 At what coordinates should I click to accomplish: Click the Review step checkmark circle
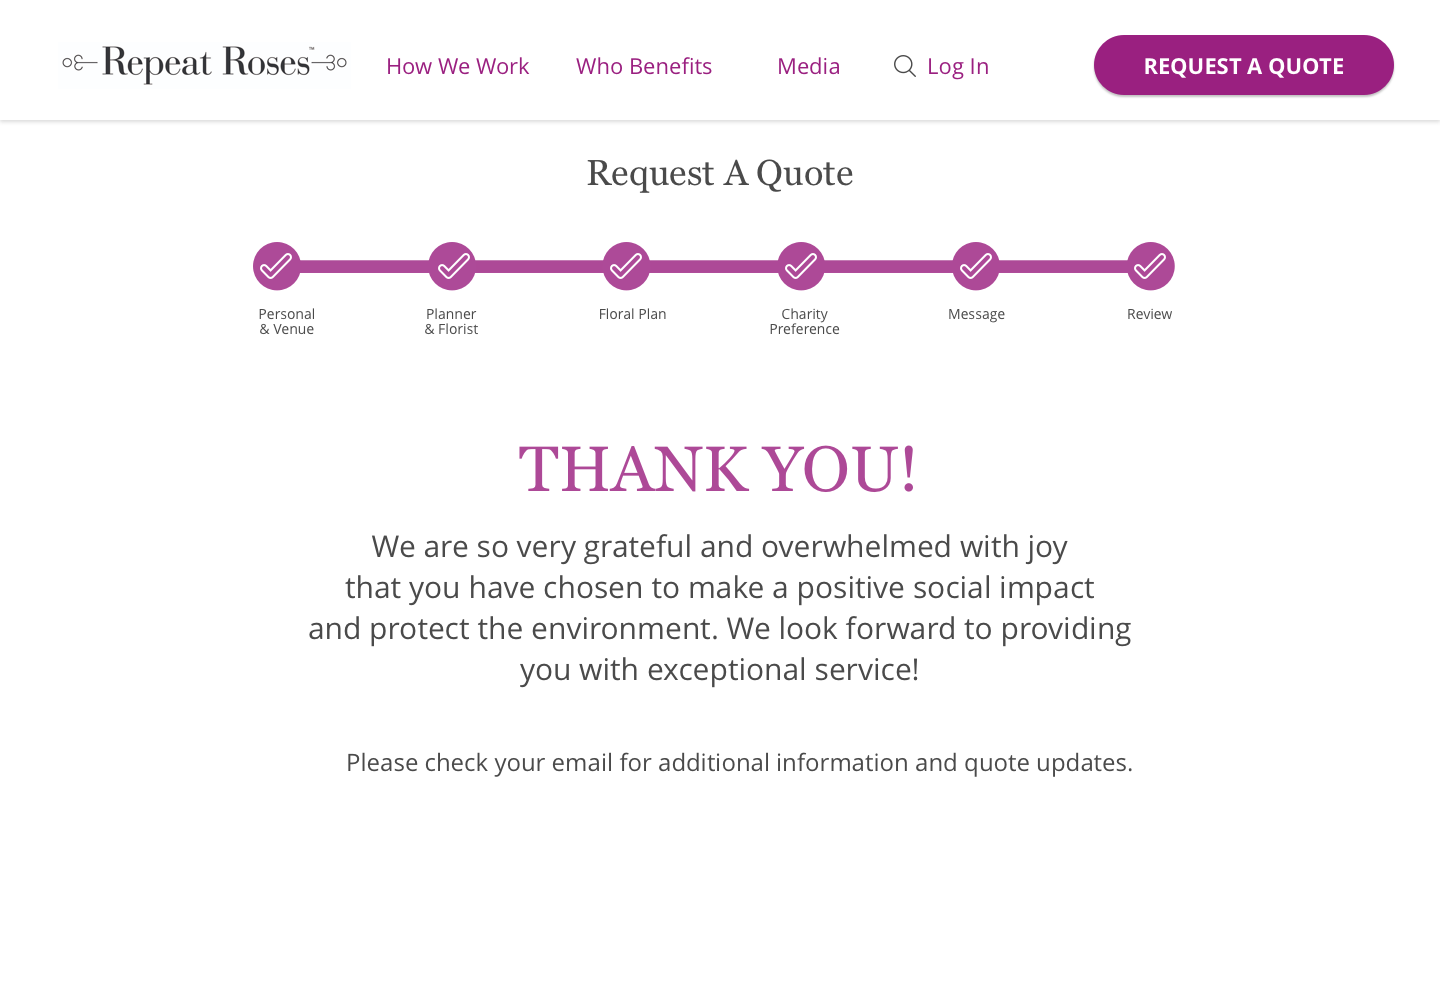tap(1151, 266)
